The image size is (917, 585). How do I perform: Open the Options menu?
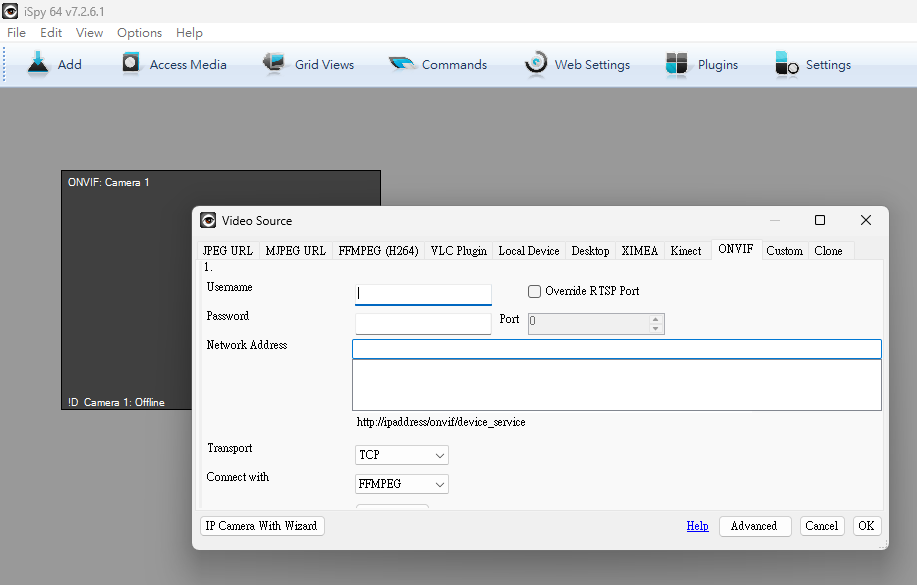pyautogui.click(x=139, y=33)
